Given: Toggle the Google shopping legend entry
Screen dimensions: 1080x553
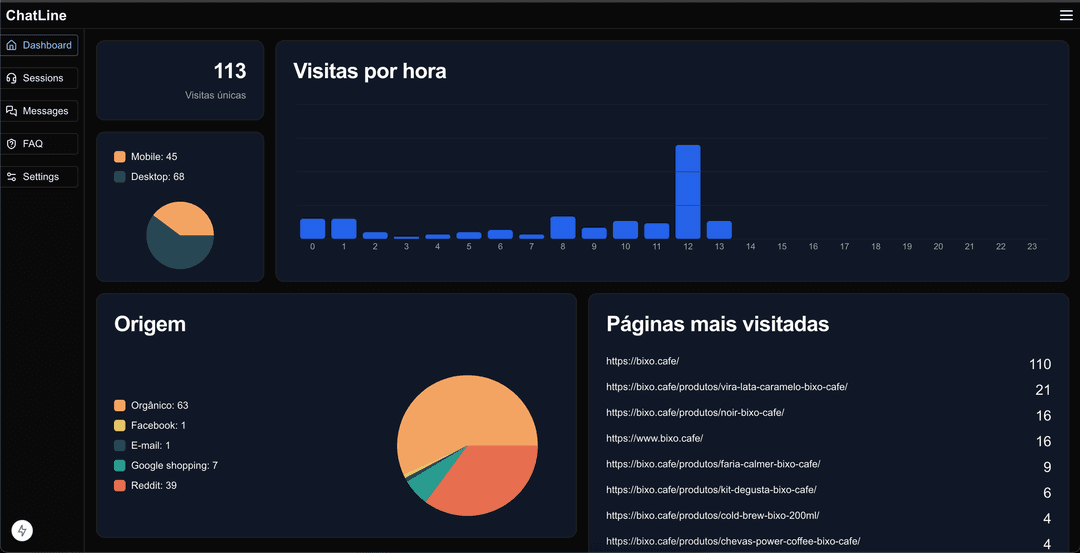Looking at the screenshot, I should 165,466.
